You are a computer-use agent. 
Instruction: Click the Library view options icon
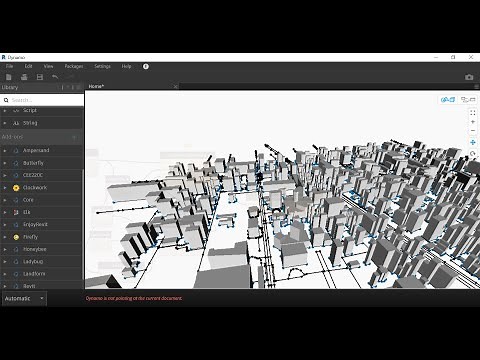(x=79, y=87)
